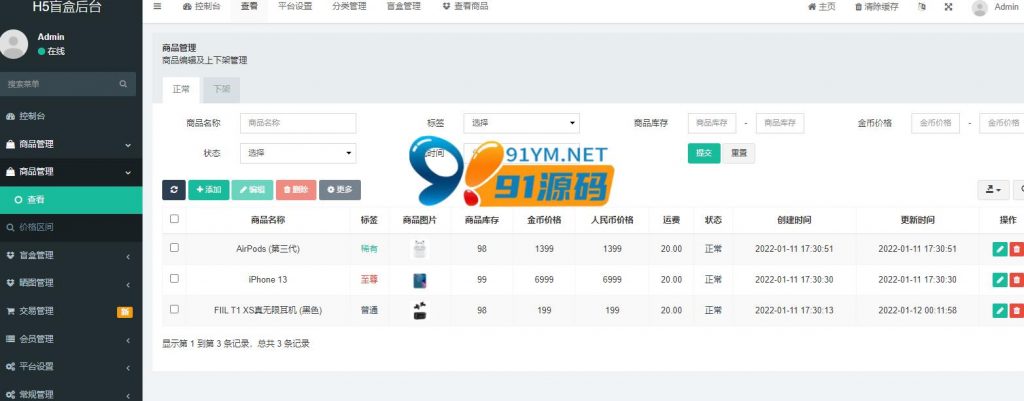
Task: Click the red 删除 toolbar button
Action: [x=296, y=189]
